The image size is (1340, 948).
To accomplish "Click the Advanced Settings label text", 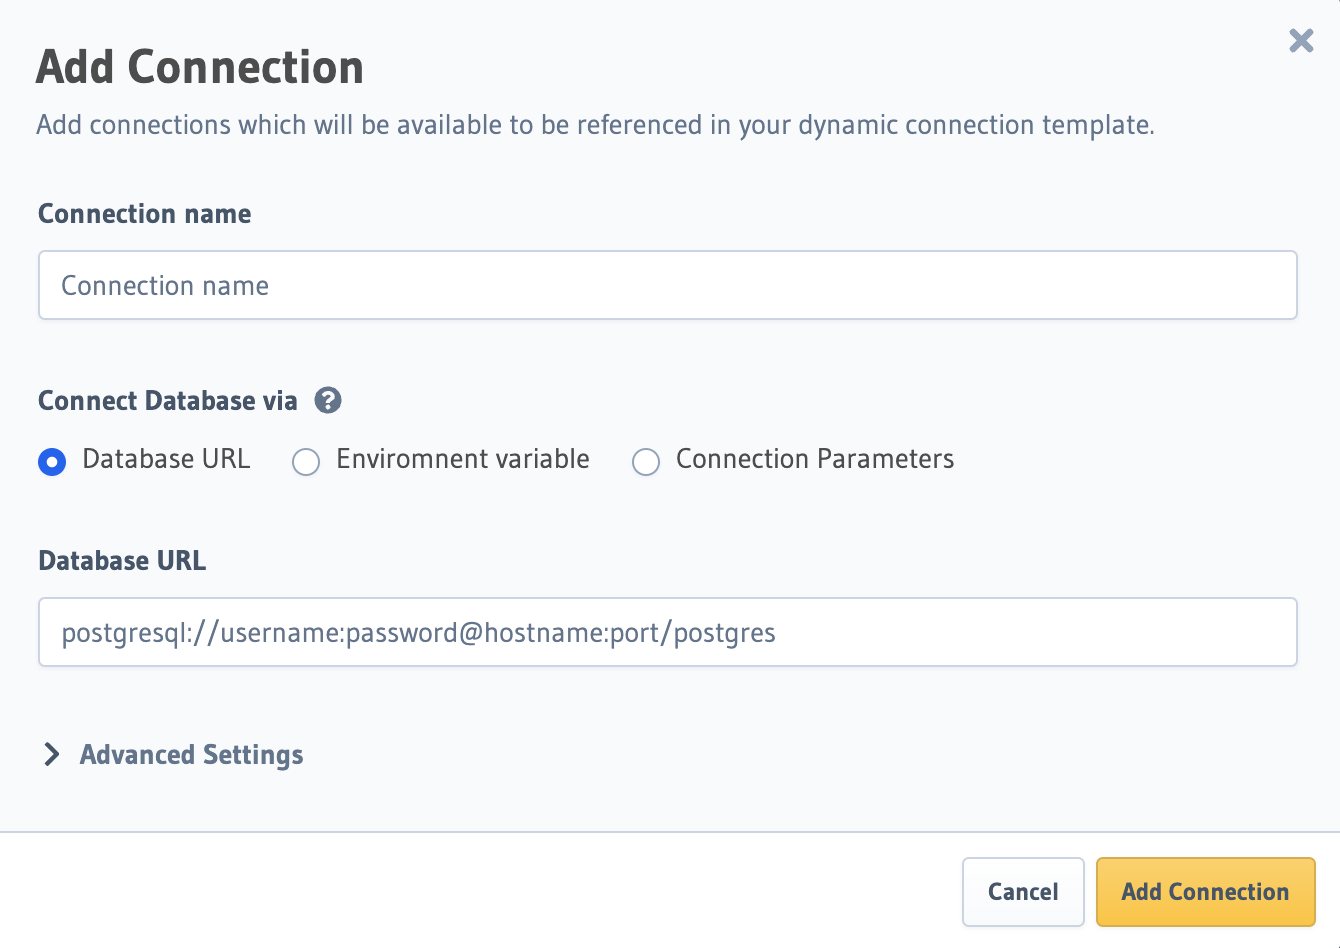I will pos(191,755).
